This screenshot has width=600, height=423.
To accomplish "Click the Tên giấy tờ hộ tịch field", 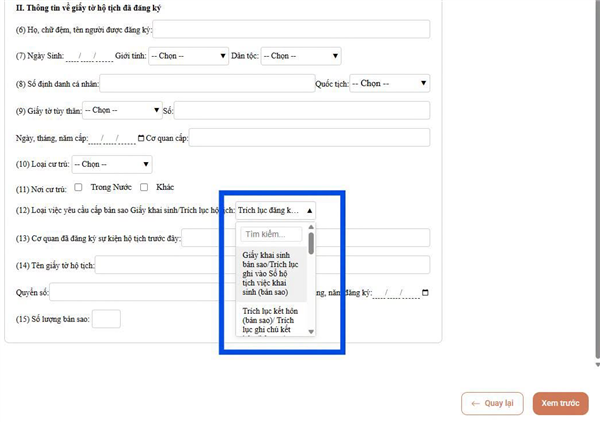I will [x=262, y=265].
